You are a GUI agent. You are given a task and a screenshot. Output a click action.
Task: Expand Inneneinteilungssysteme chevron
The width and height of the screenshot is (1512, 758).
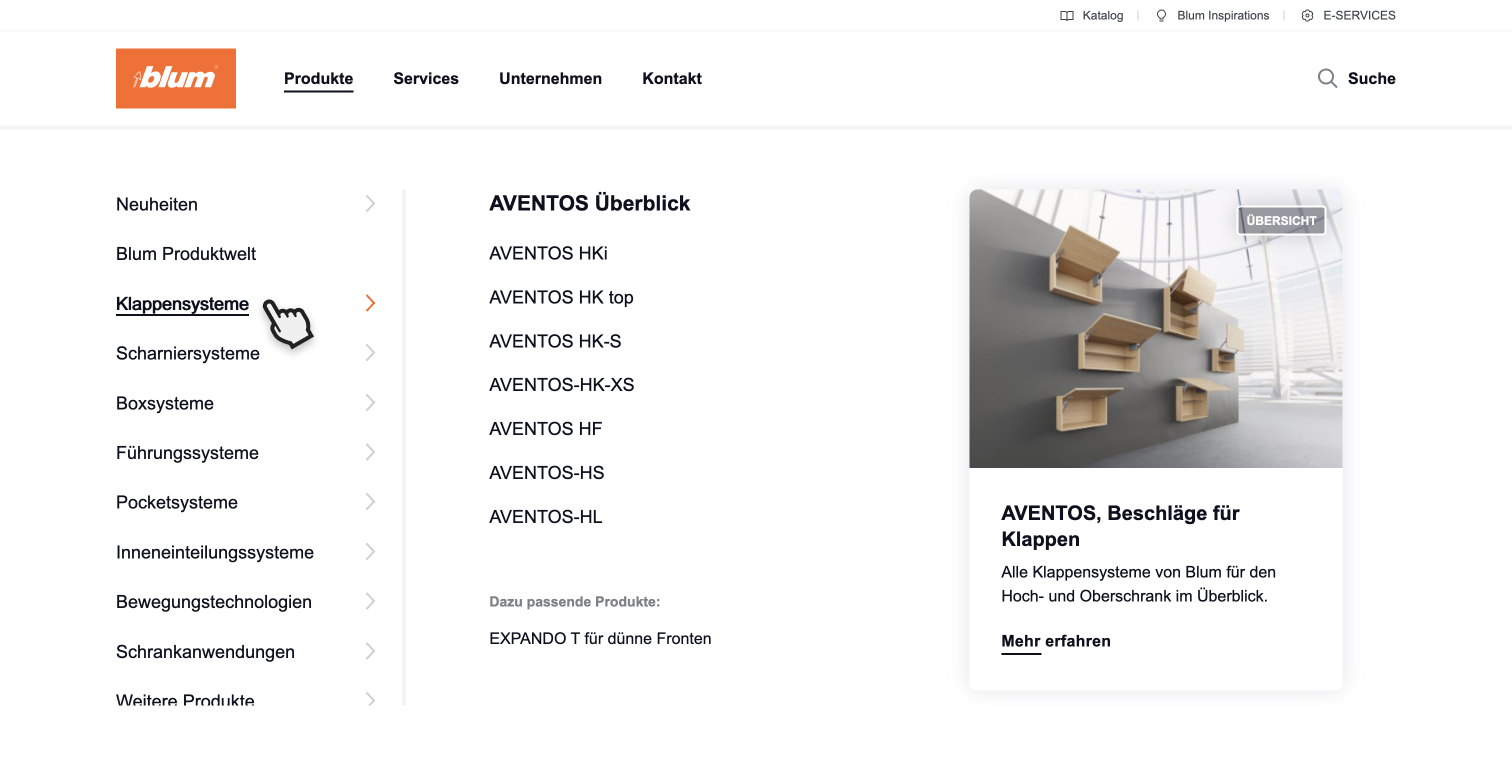tap(370, 552)
